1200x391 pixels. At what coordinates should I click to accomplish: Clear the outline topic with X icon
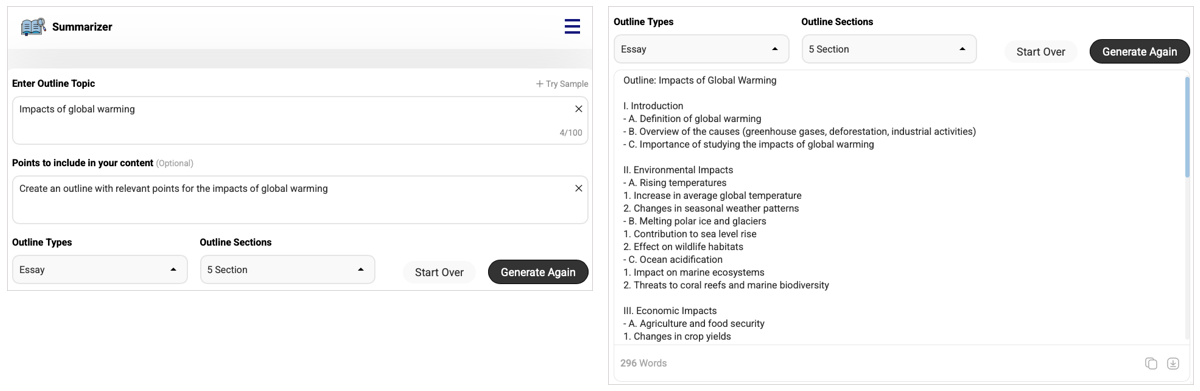(578, 109)
